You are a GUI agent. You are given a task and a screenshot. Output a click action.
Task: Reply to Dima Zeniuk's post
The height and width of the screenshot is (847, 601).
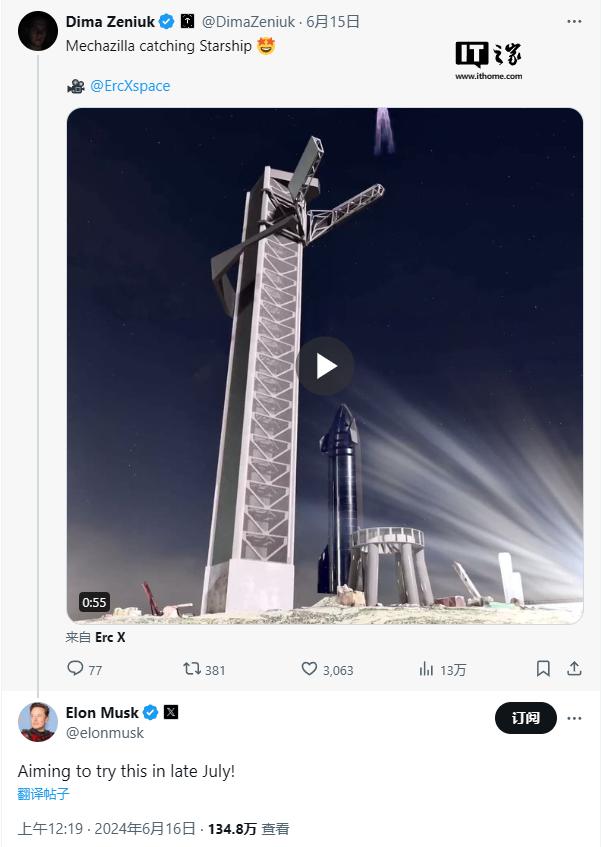[76, 669]
